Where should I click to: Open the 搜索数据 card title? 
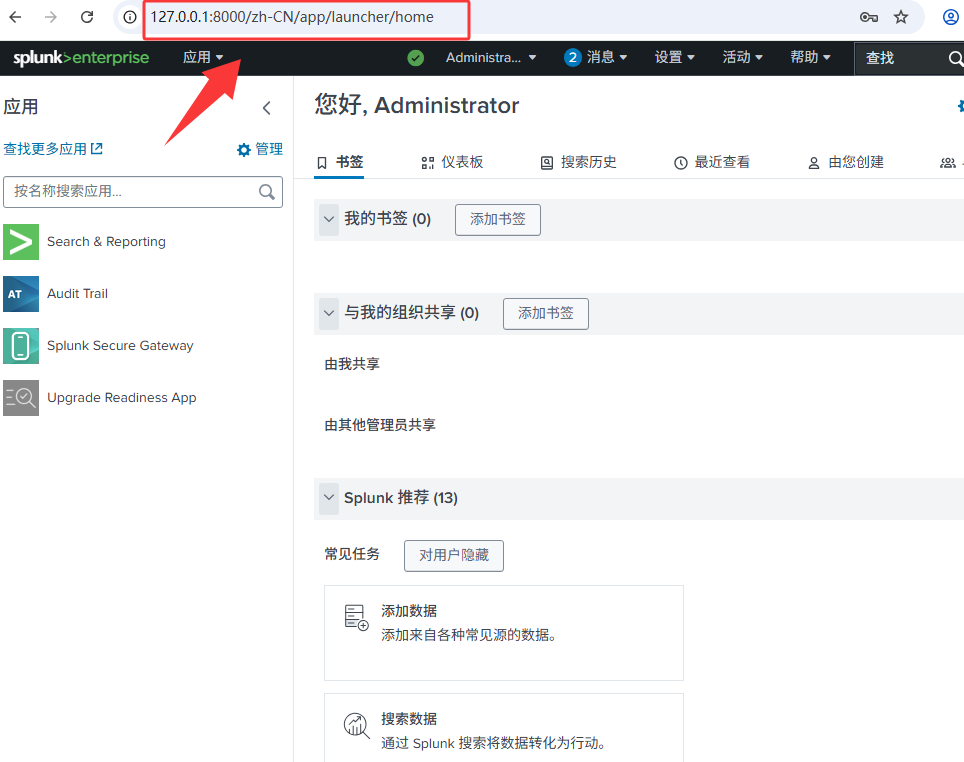(409, 719)
